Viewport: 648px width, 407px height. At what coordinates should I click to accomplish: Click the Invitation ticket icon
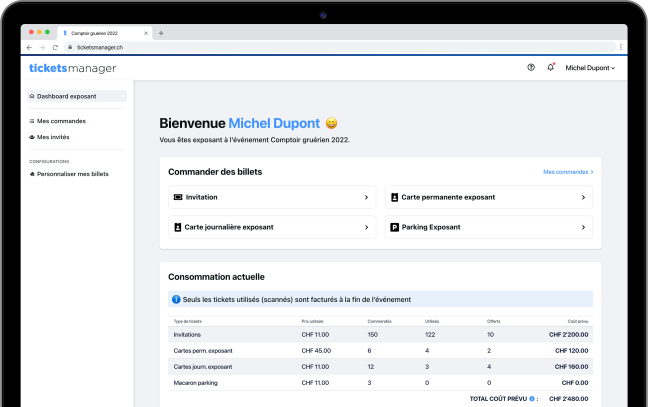[x=178, y=198]
